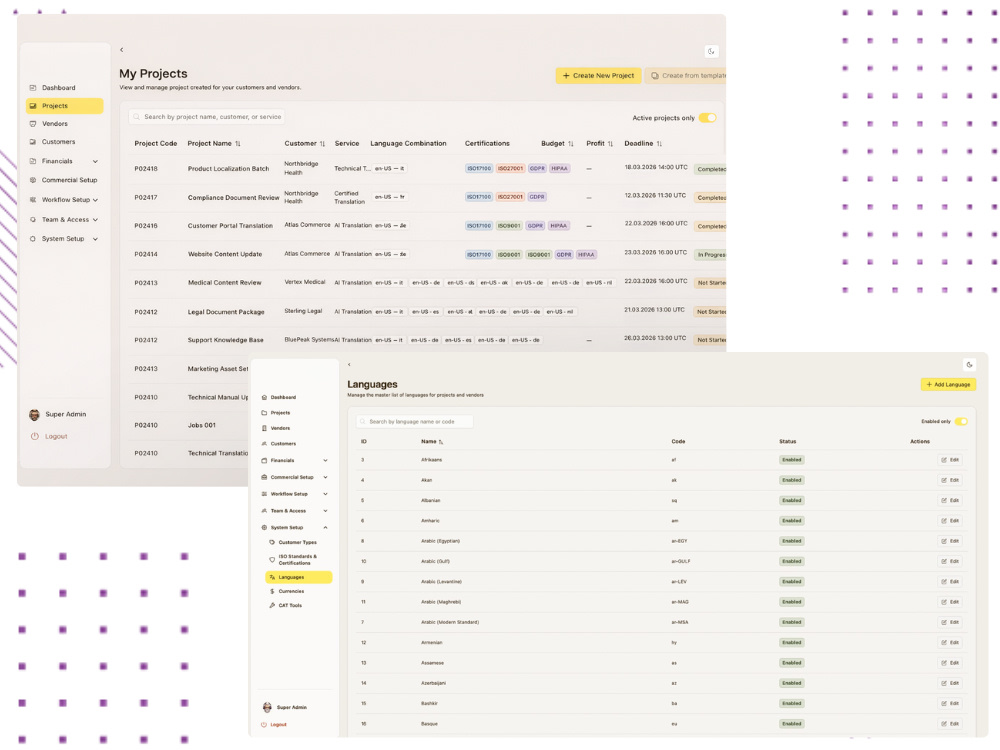Click Customers icon in Languages window sidebar
This screenshot has height=750, width=1000.
coord(264,443)
